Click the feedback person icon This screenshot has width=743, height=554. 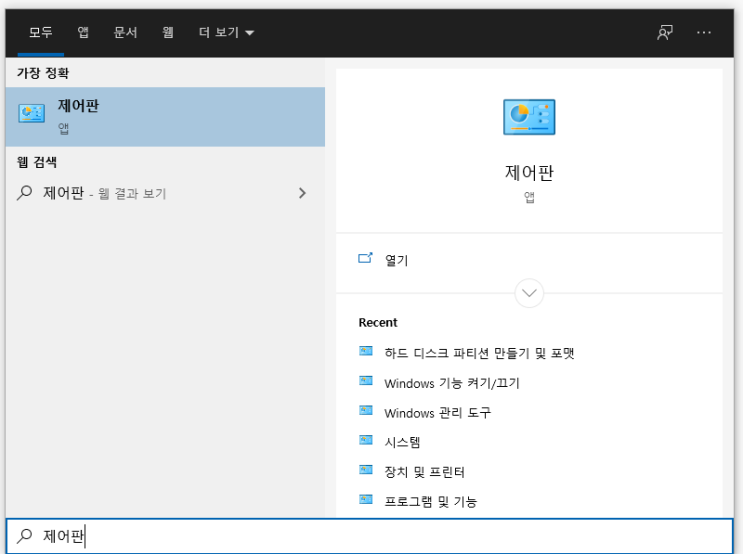(665, 32)
